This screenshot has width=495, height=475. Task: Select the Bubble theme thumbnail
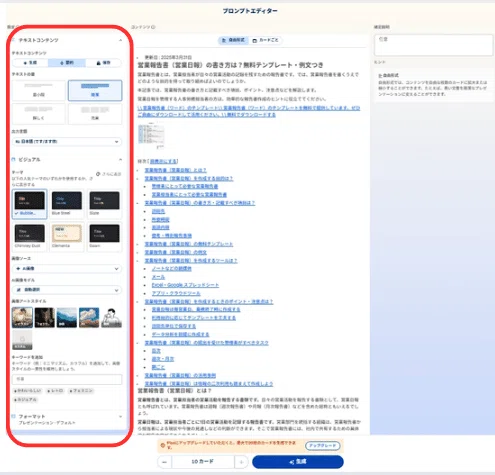pyautogui.click(x=29, y=204)
